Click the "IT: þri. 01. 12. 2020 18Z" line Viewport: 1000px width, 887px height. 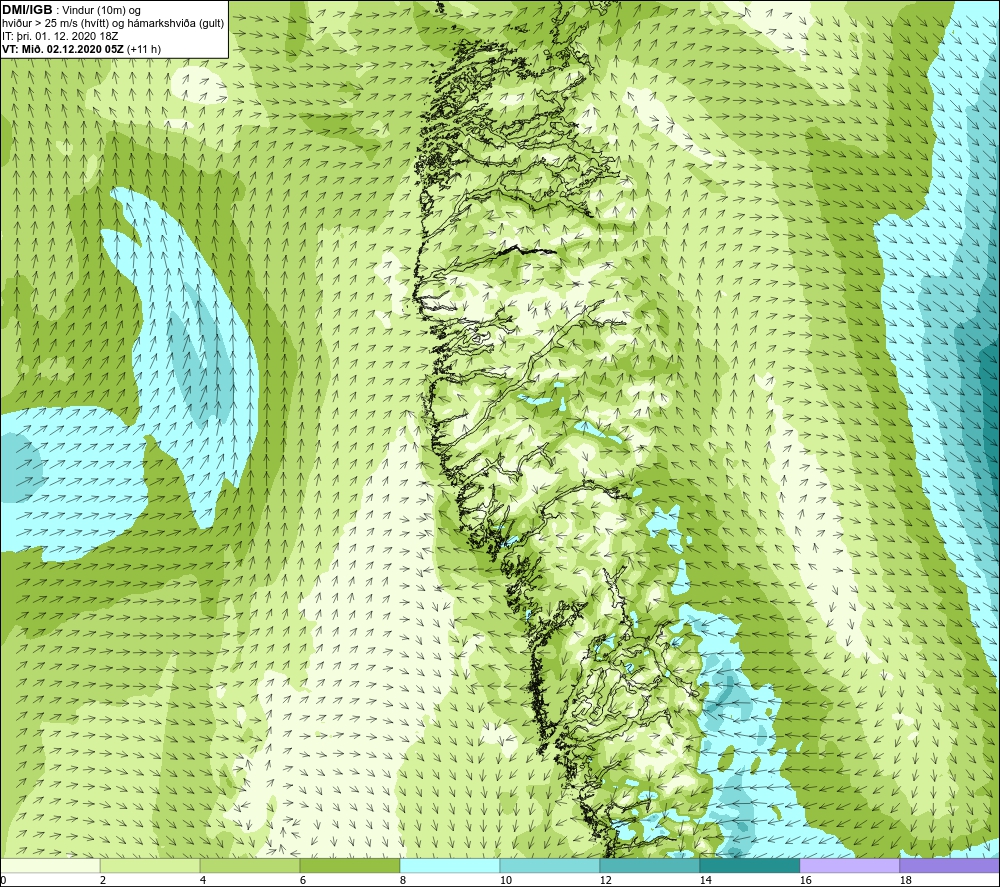[x=60, y=36]
